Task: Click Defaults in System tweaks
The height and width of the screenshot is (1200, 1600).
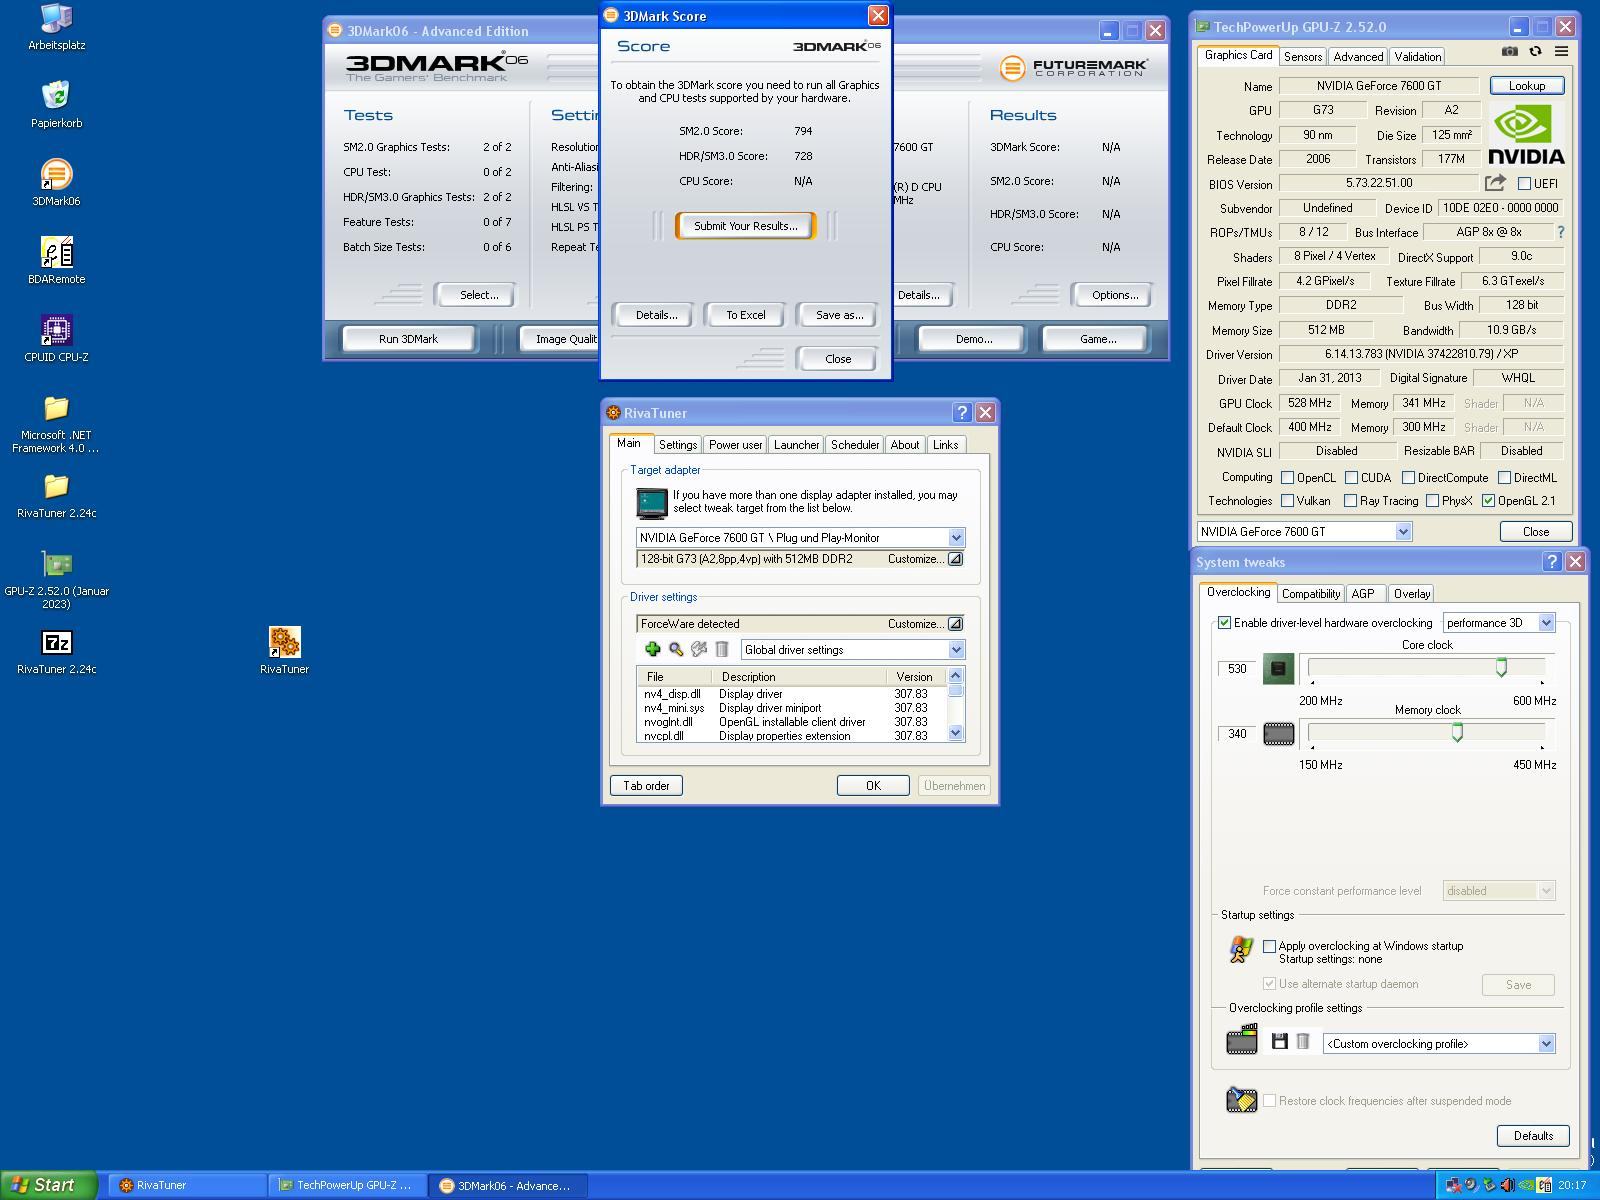Action: (x=1533, y=1136)
